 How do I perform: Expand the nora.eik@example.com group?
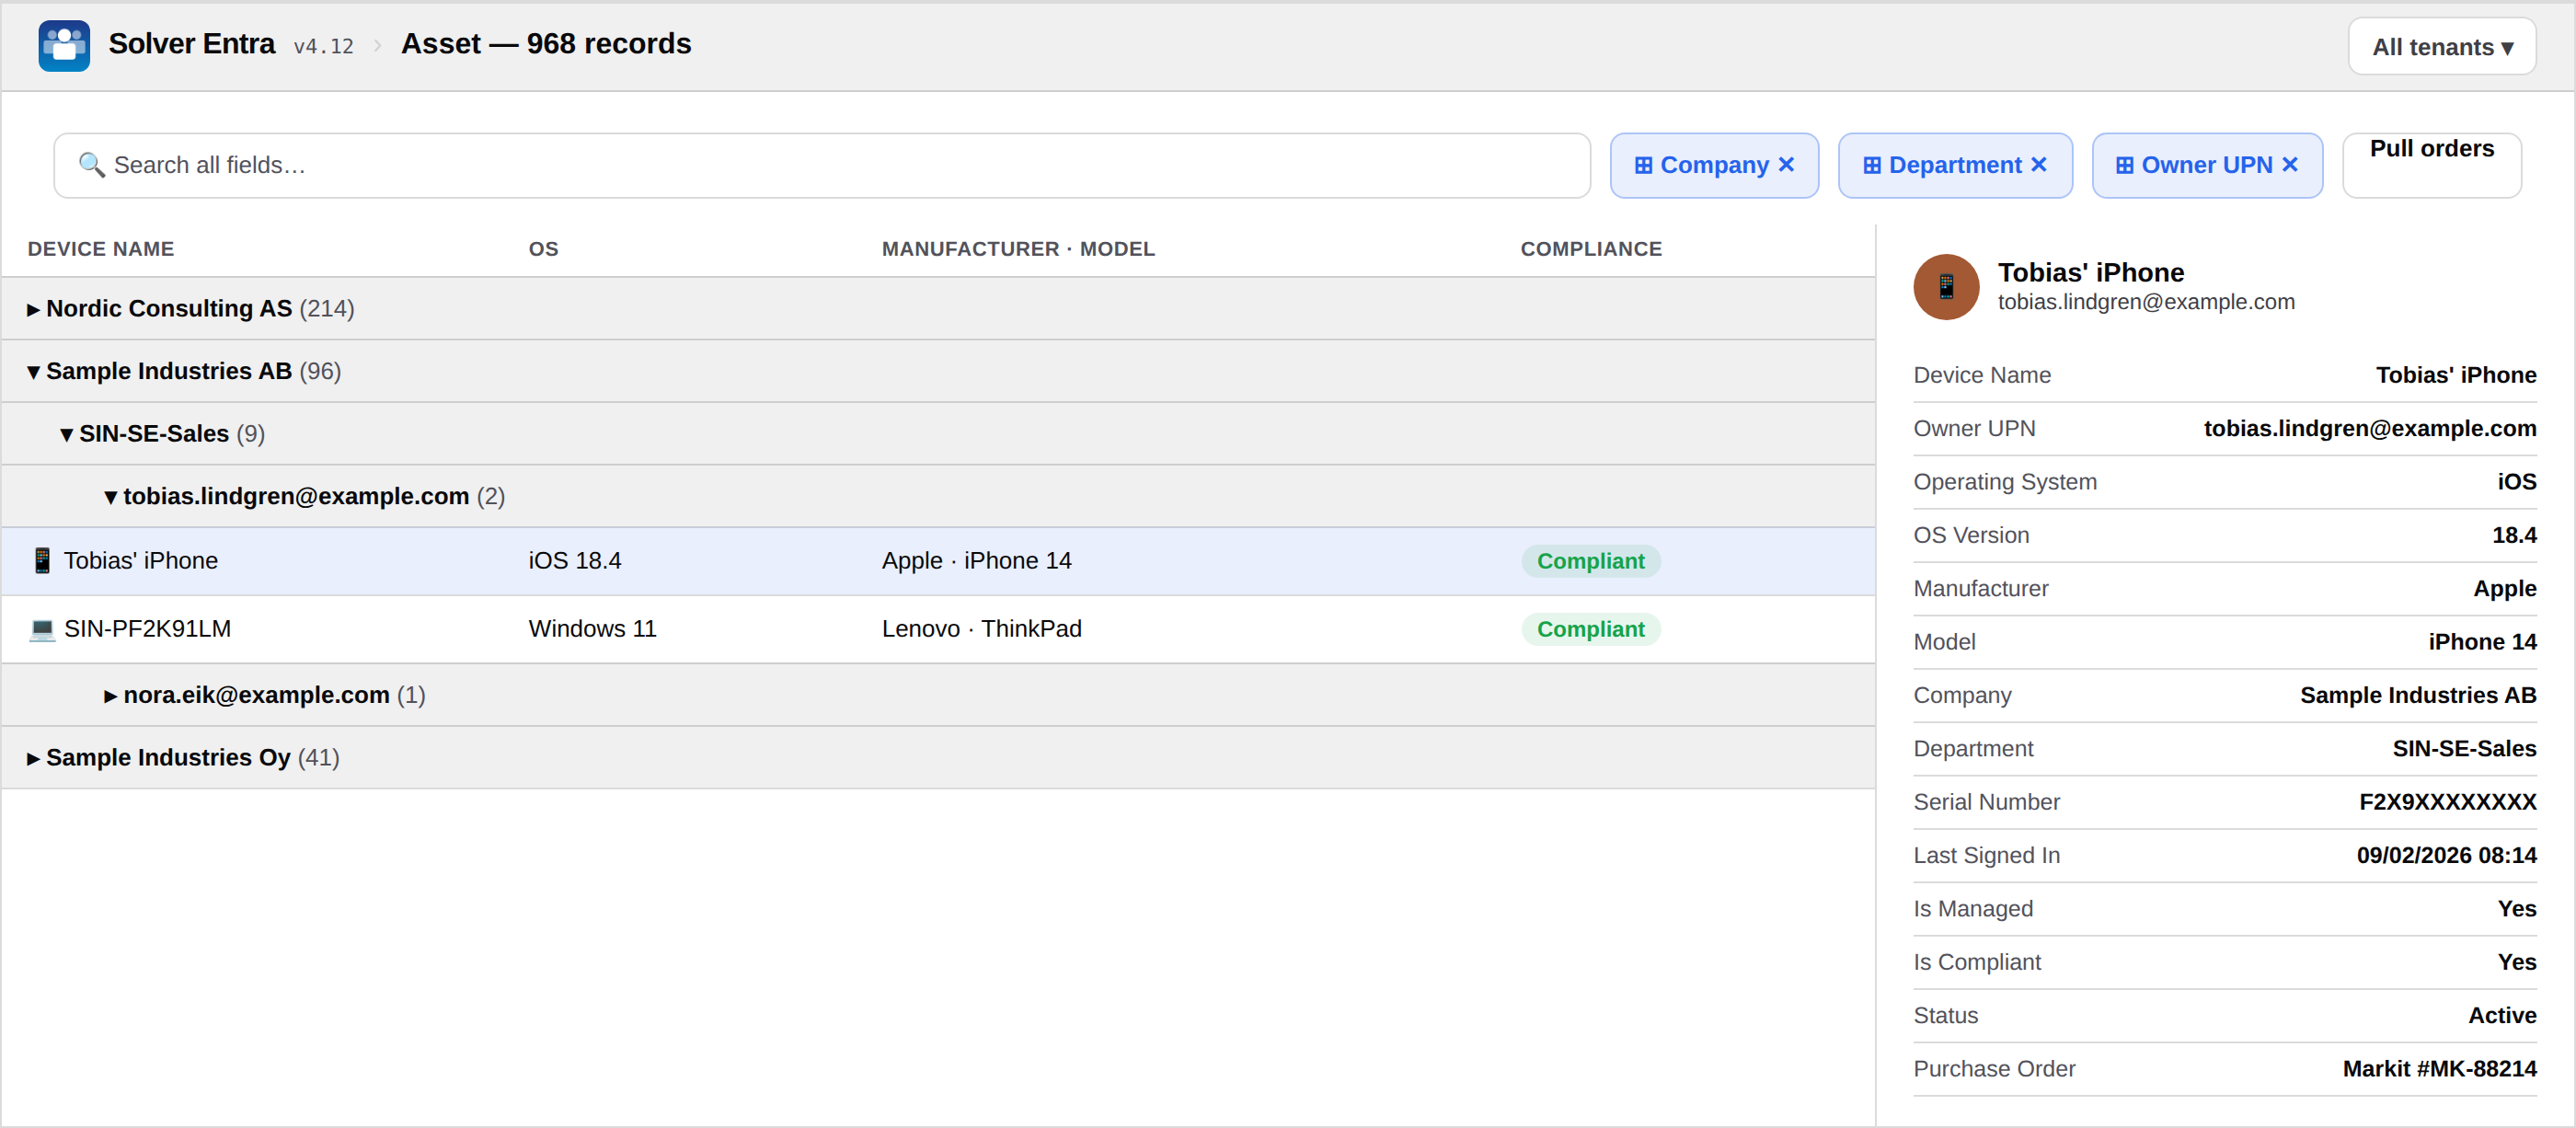[x=111, y=695]
